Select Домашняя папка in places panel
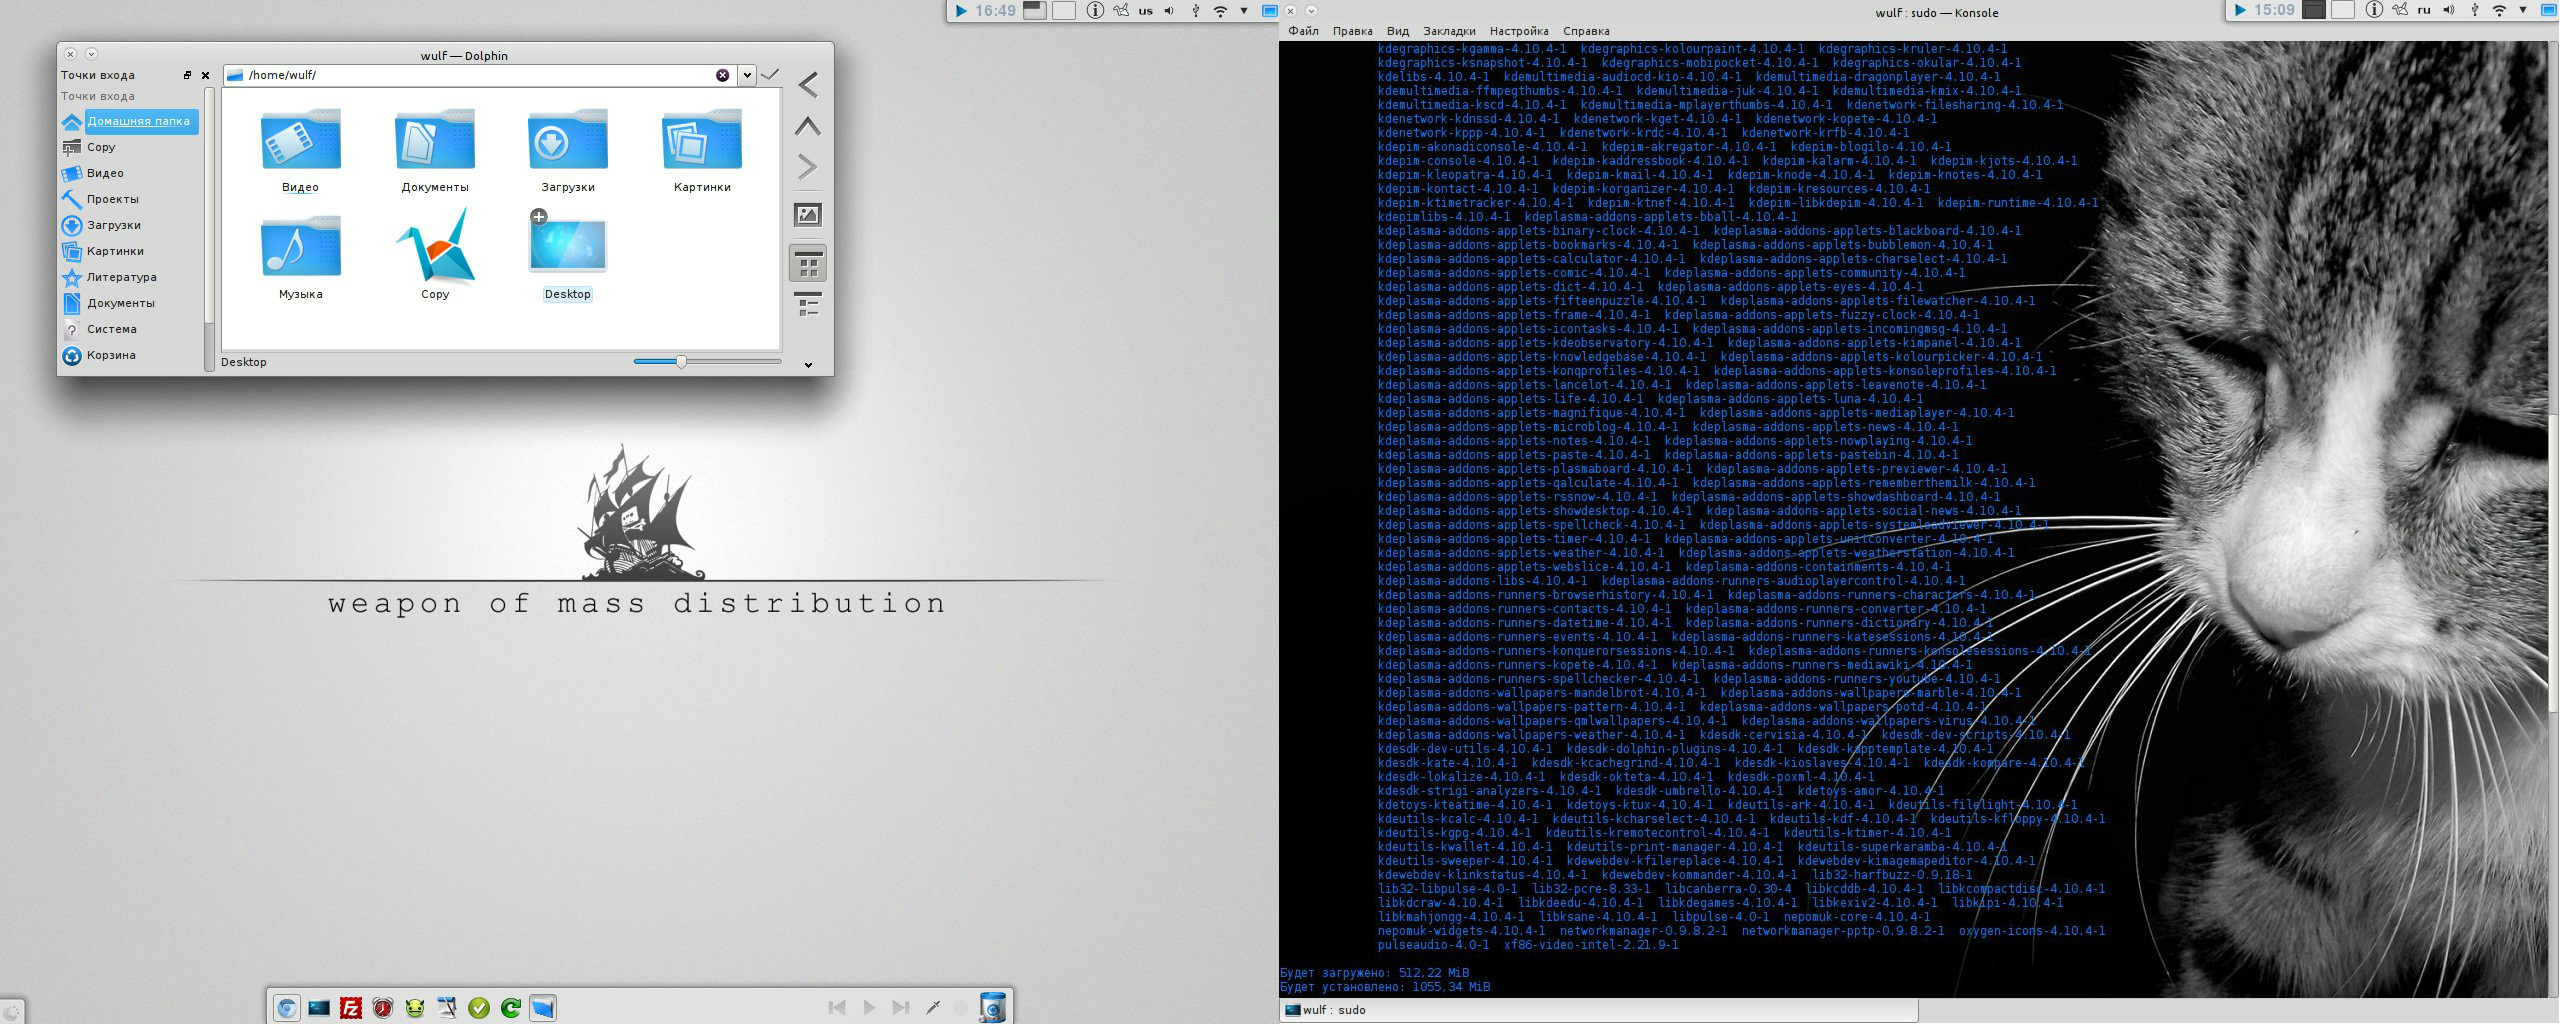This screenshot has width=2560, height=1024. 130,121
